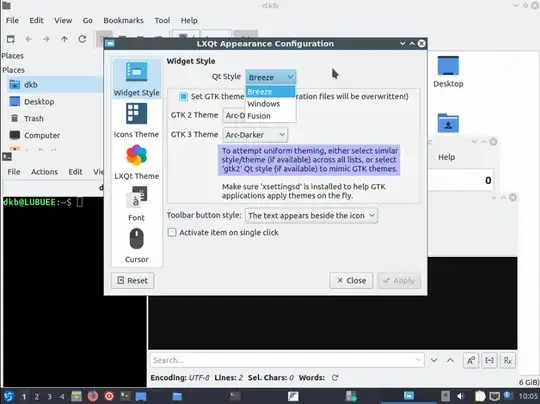Roll up the Appearance dialog with title chevron
Image resolution: width=540 pixels, height=404 pixels.
(412, 43)
